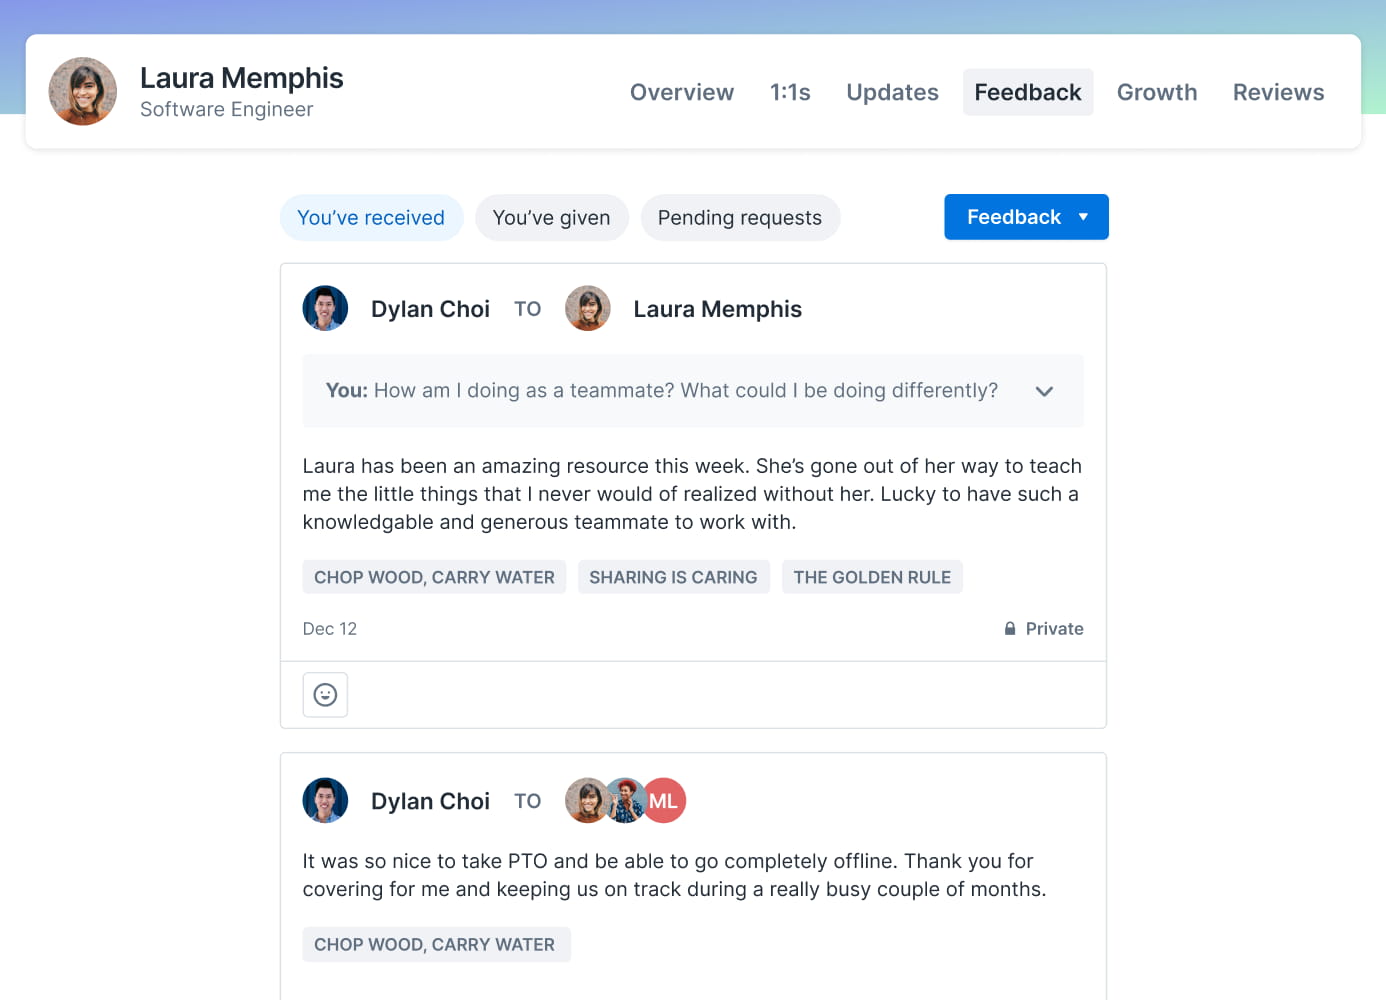
Task: Open the Reviews tab
Action: (x=1278, y=92)
